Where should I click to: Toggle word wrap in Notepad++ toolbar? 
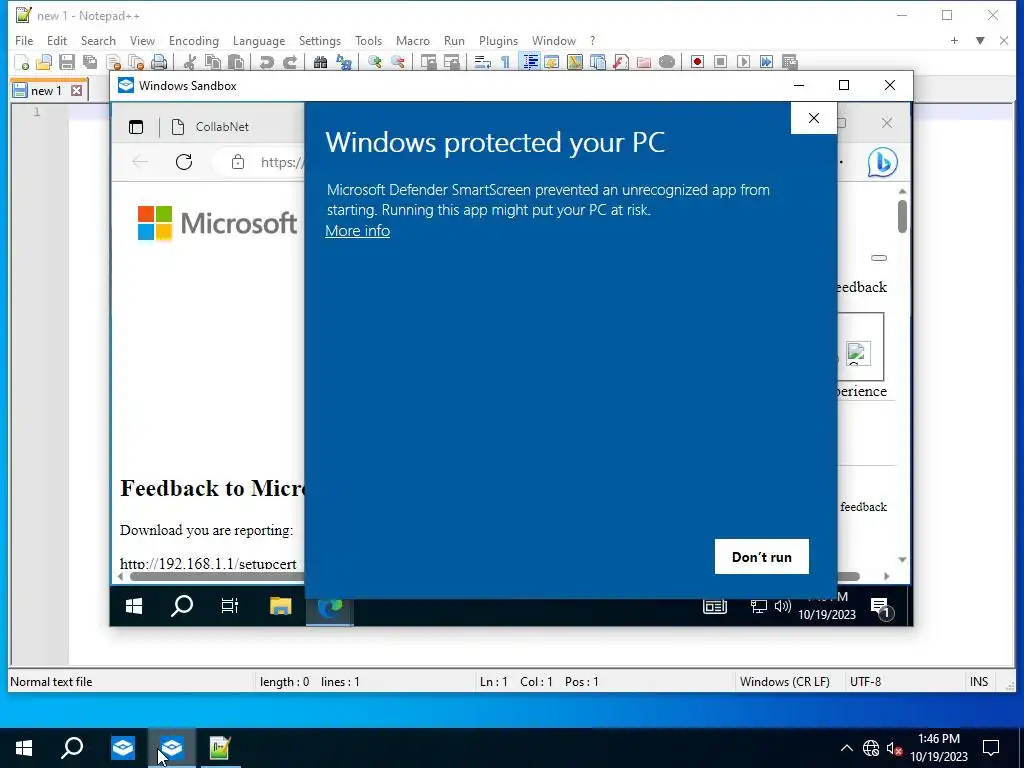(482, 62)
